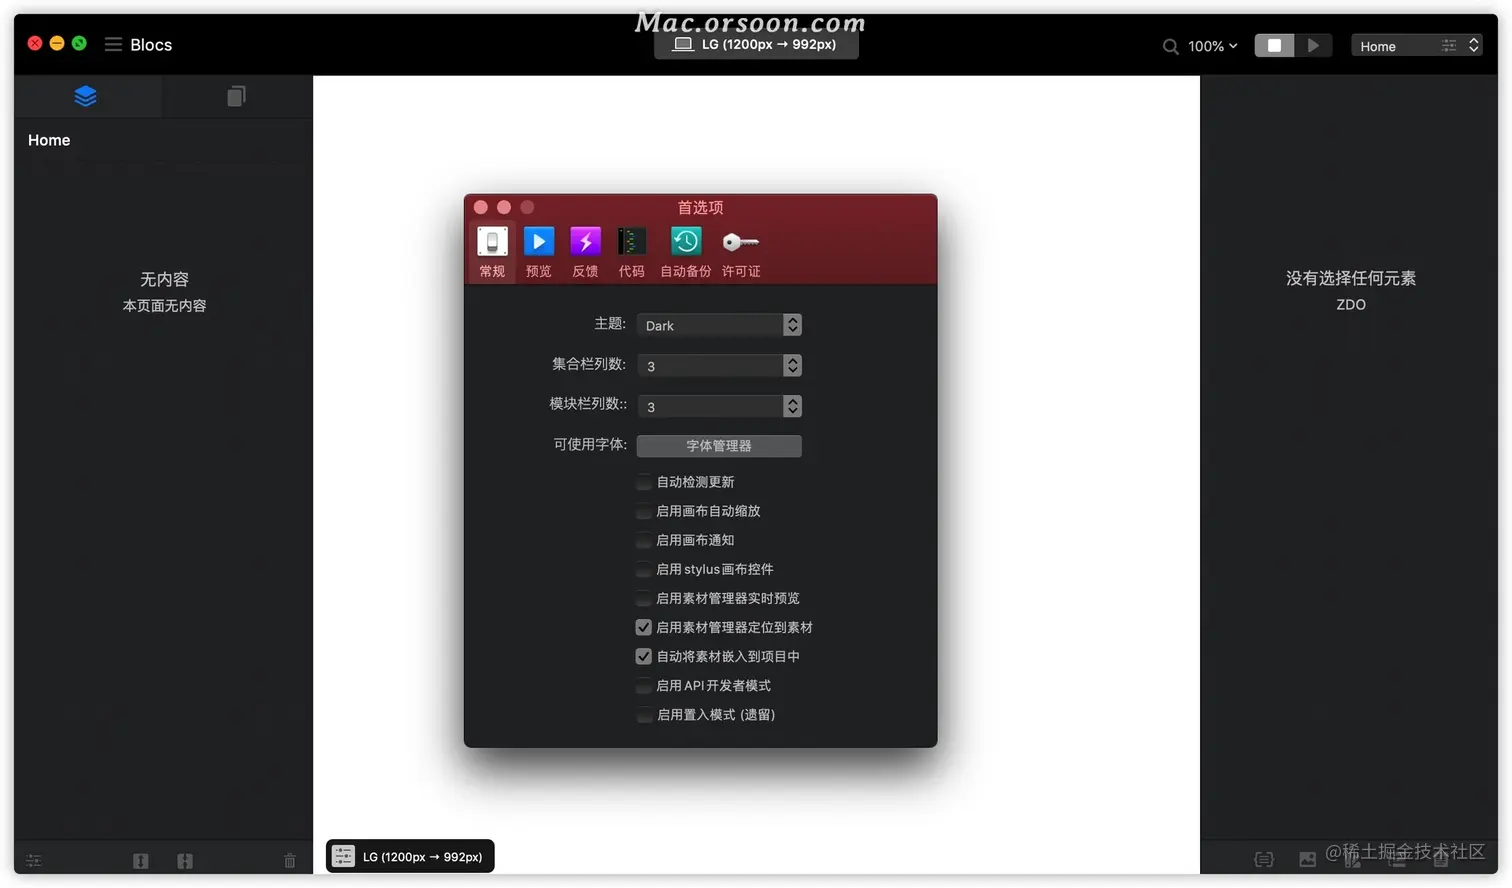Screen dimensions: 1512x888
Task: Open the 集合栏列数 dropdown
Action: [x=719, y=366]
